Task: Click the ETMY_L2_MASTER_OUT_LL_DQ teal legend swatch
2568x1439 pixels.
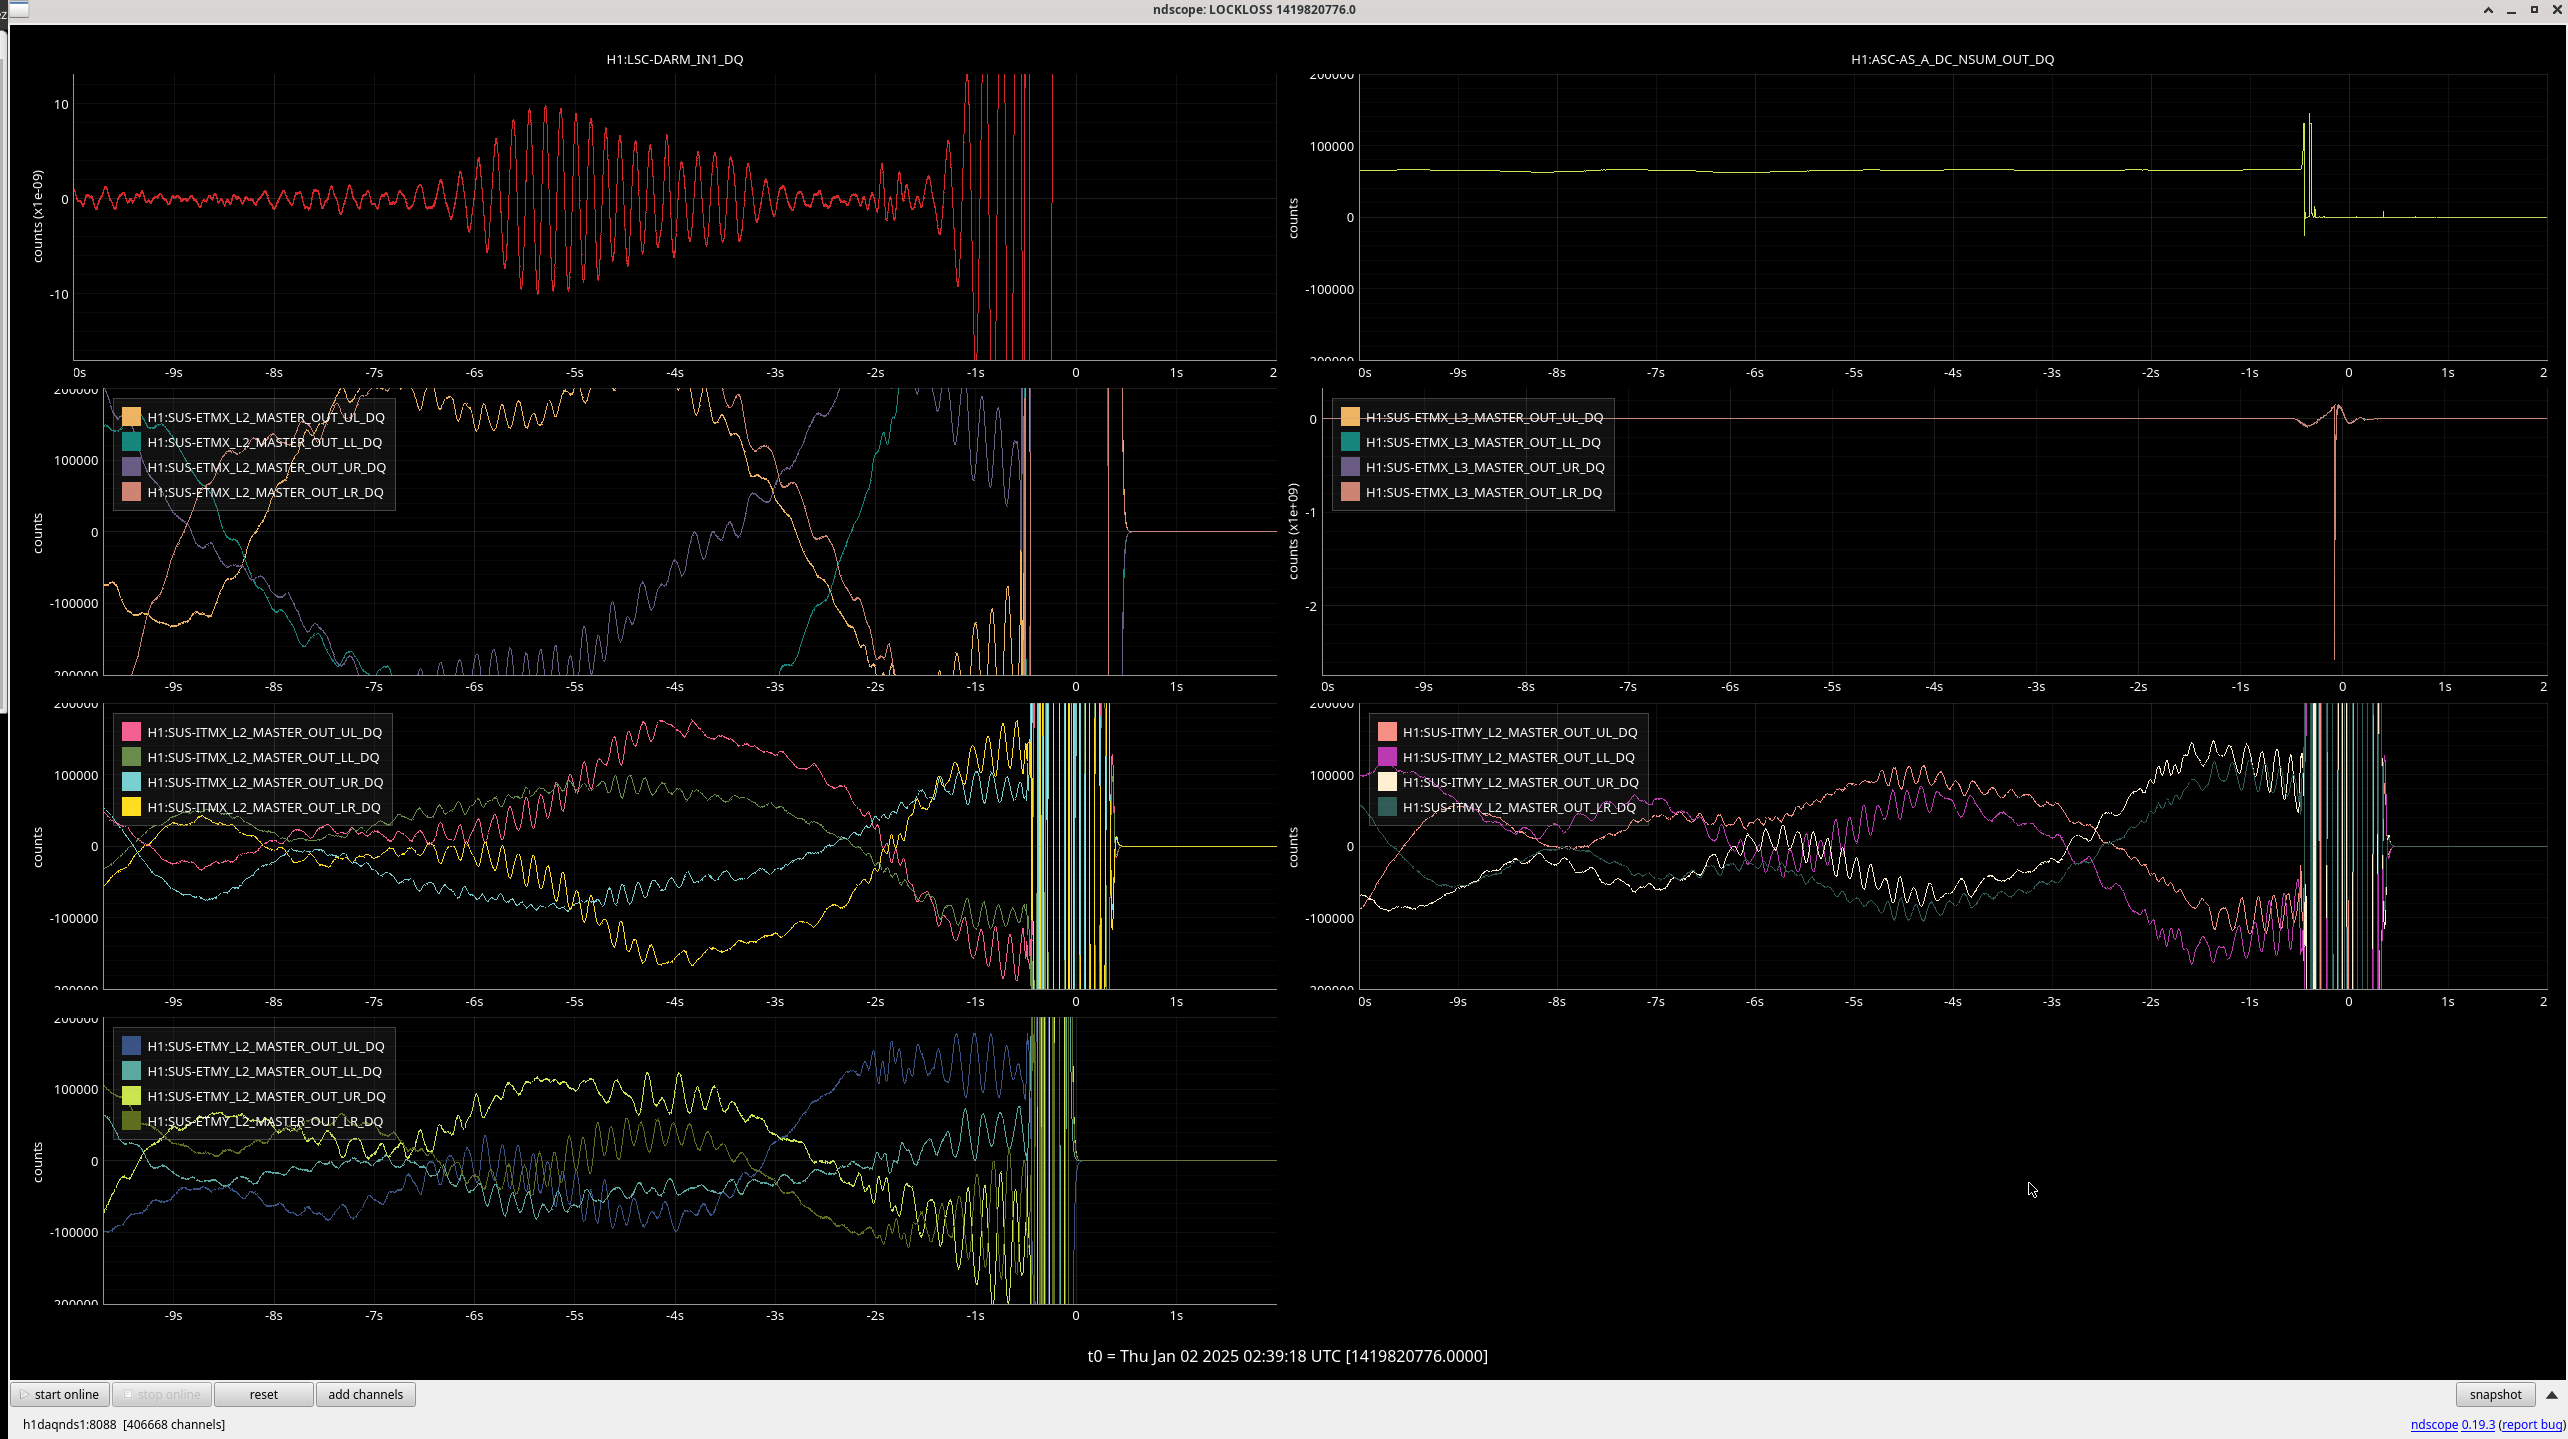Action: 131,1071
